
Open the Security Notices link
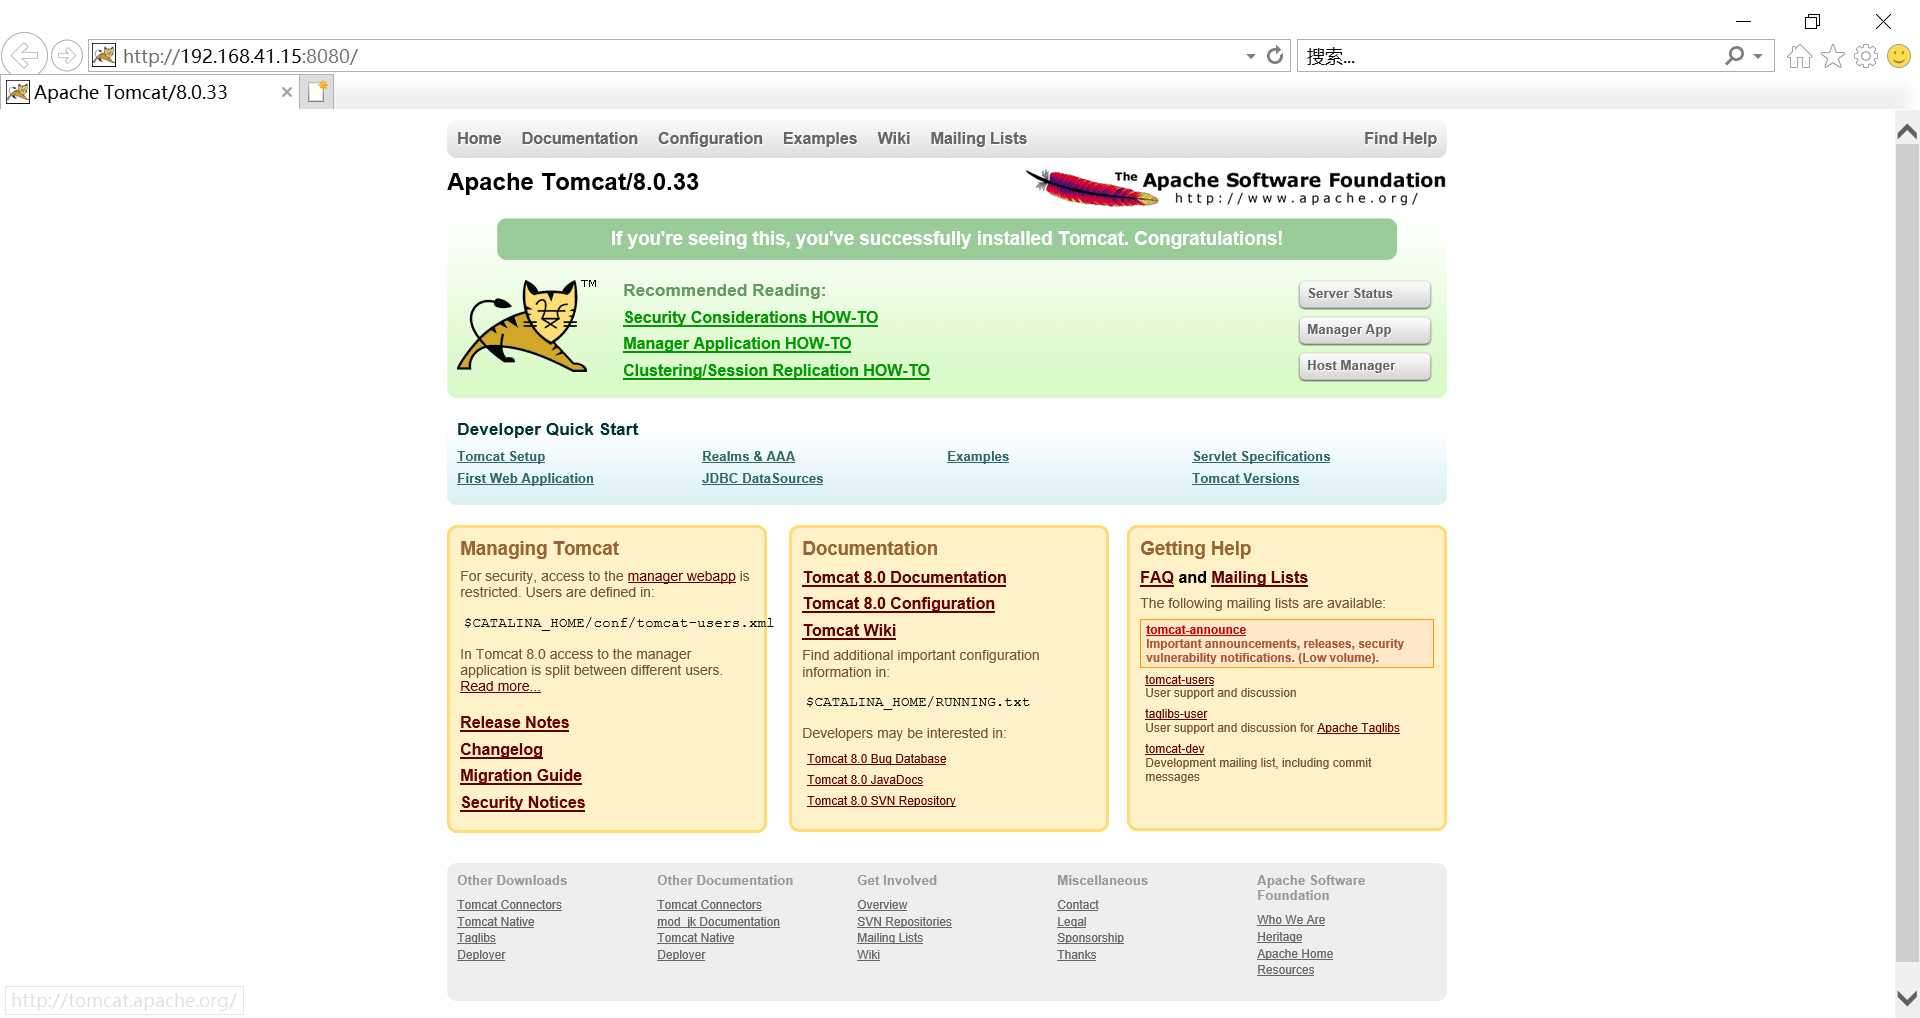tap(522, 802)
